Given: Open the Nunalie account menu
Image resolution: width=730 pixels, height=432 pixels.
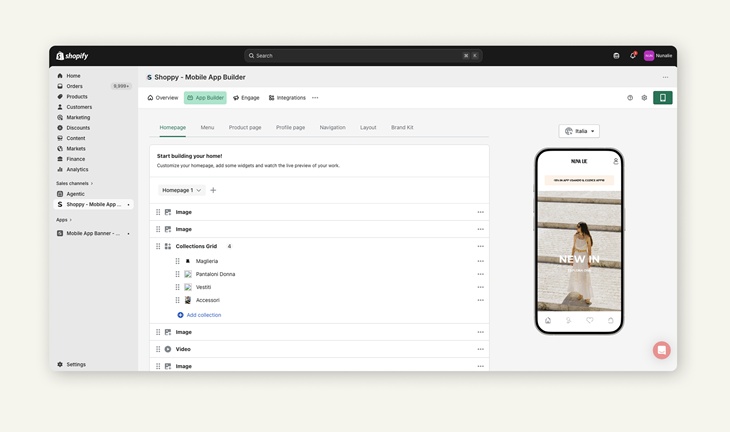Looking at the screenshot, I should [658, 55].
